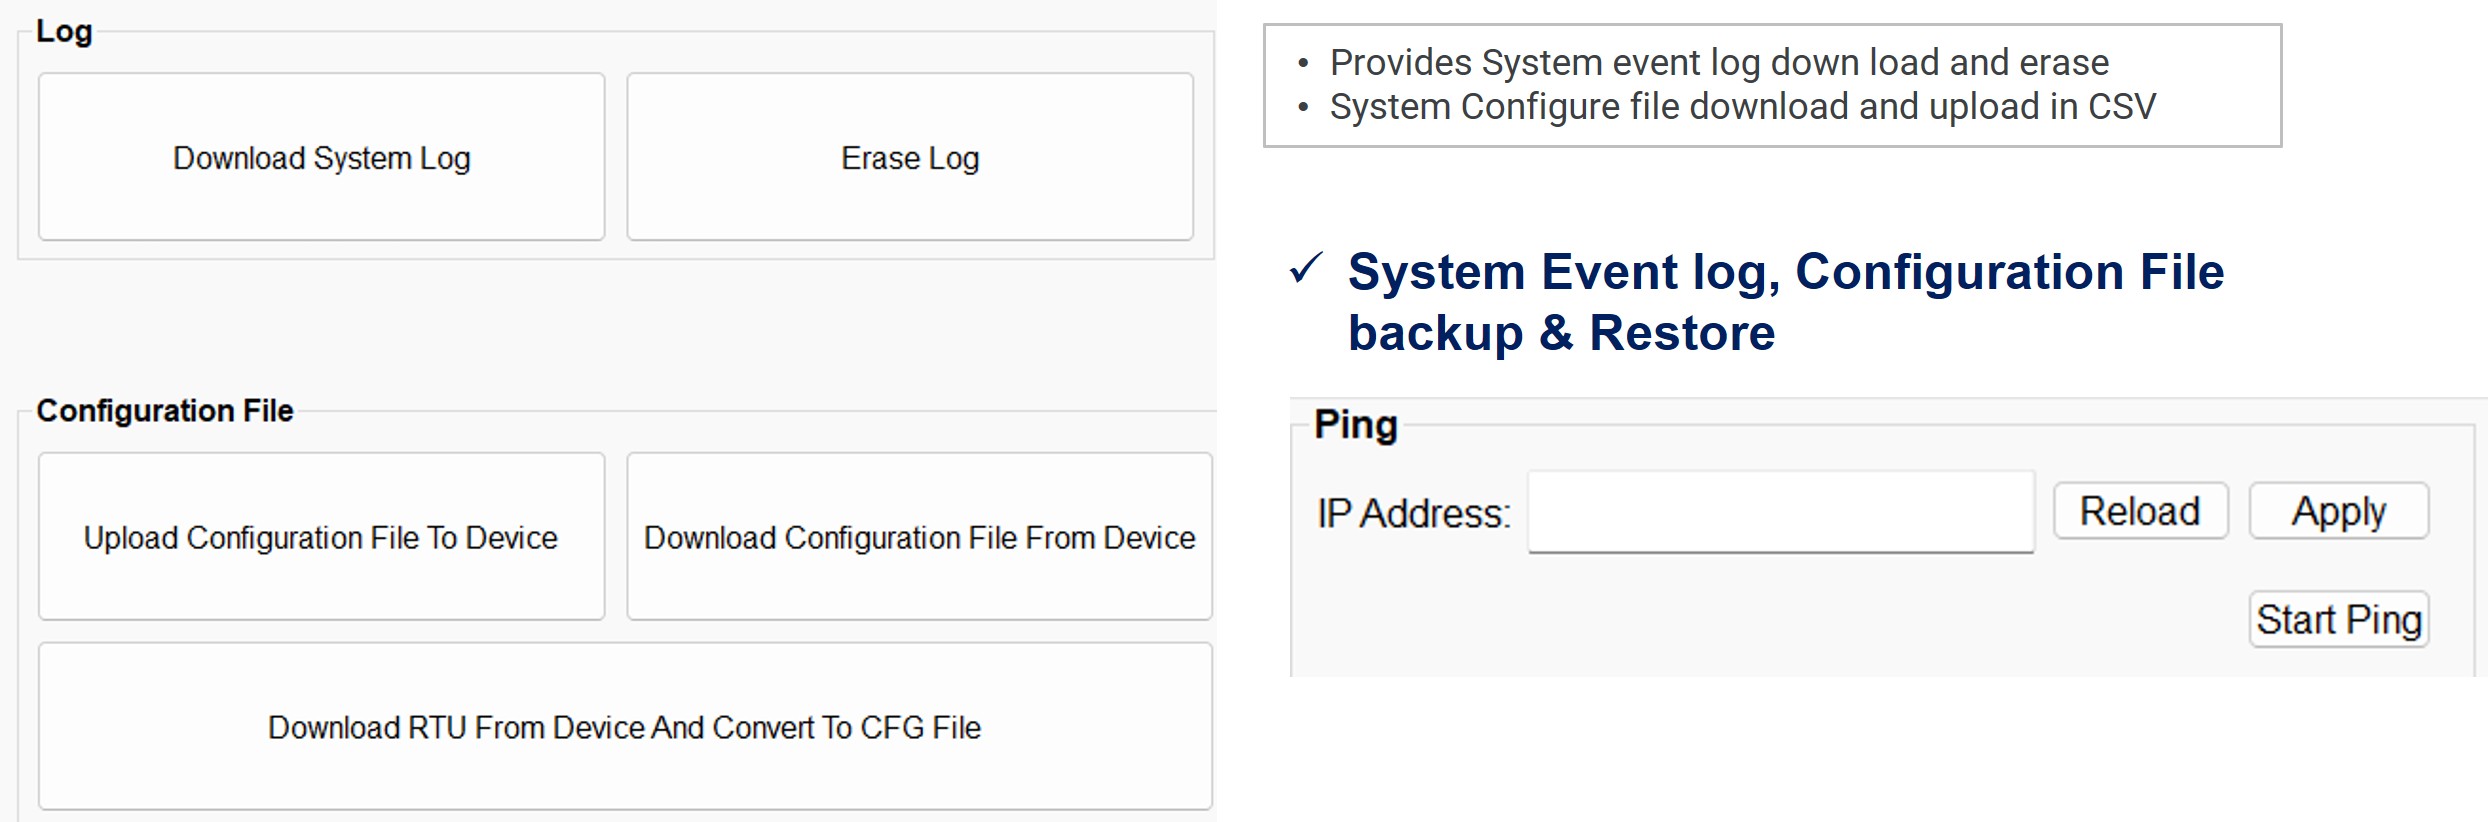This screenshot has height=822, width=2488.
Task: Erase the log with Erase Log
Action: tap(910, 156)
